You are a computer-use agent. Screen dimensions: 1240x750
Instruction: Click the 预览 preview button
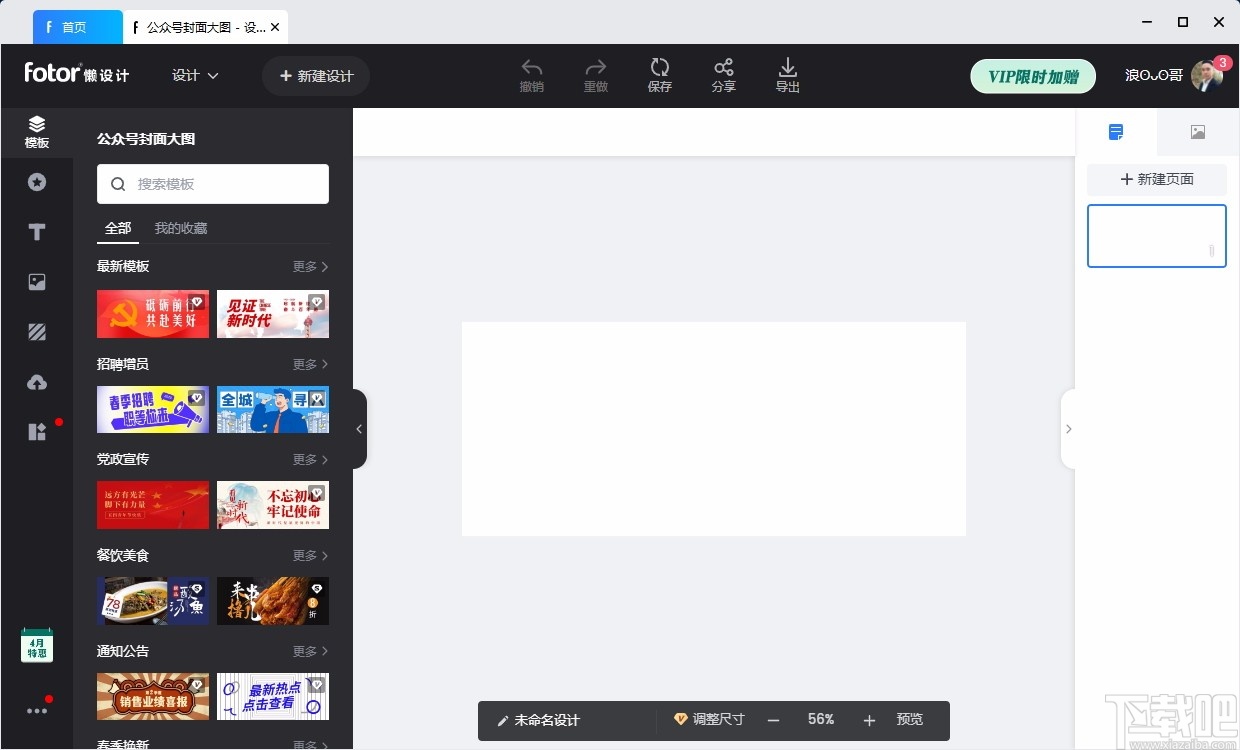tap(909, 719)
